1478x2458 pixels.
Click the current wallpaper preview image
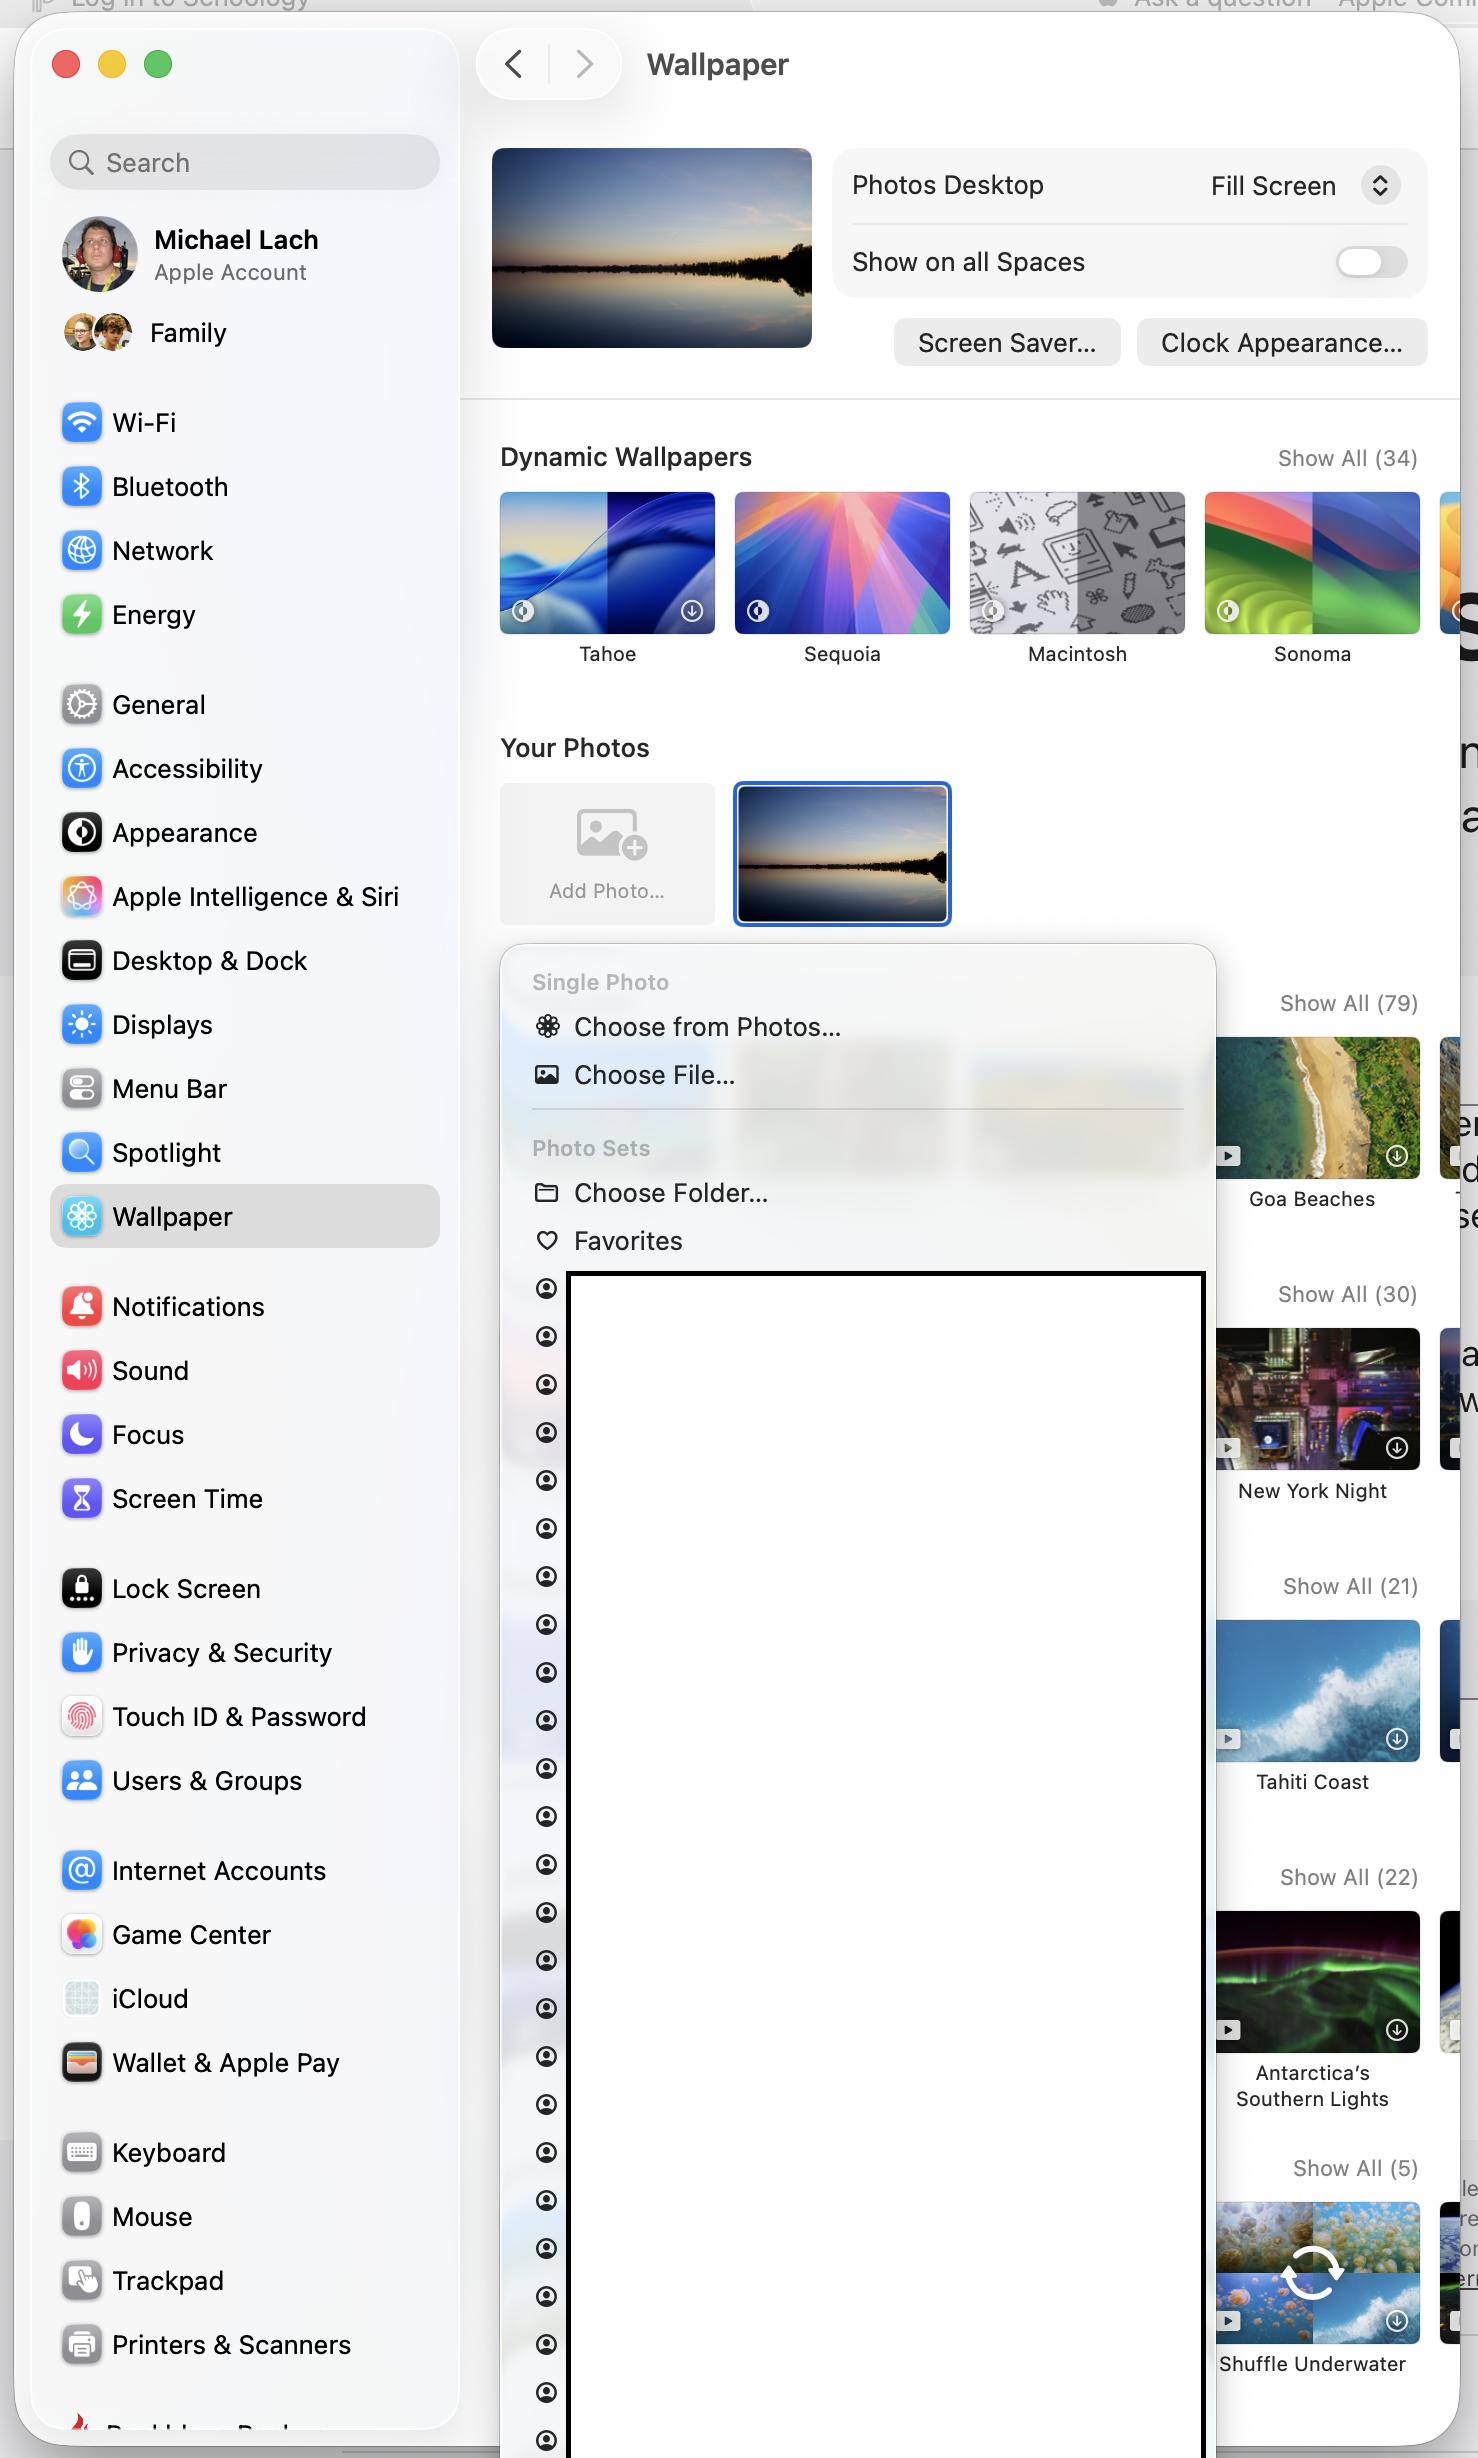652,248
